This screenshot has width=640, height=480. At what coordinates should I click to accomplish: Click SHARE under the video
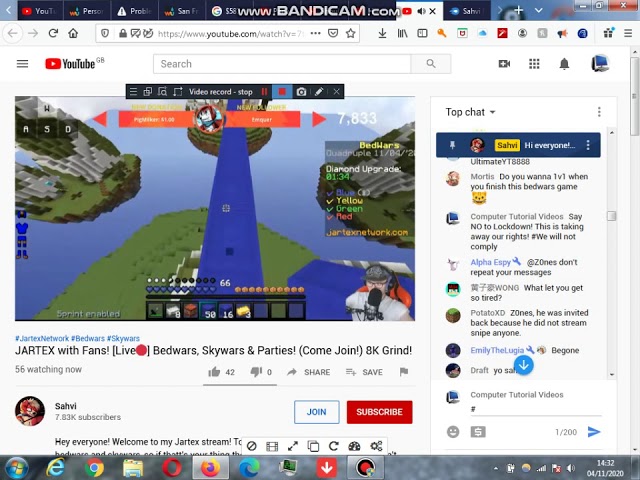click(309, 372)
